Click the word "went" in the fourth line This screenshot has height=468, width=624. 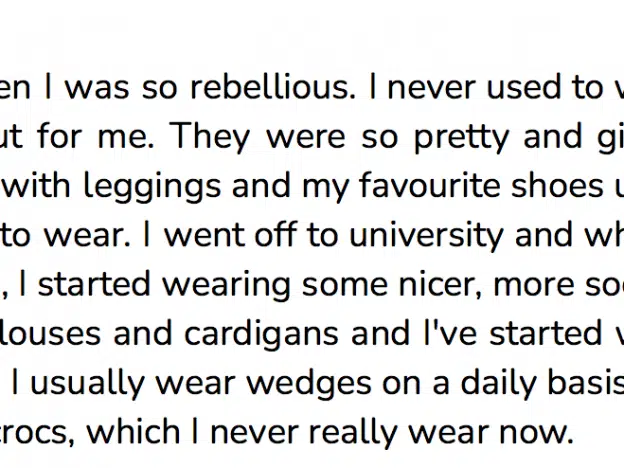coord(204,236)
